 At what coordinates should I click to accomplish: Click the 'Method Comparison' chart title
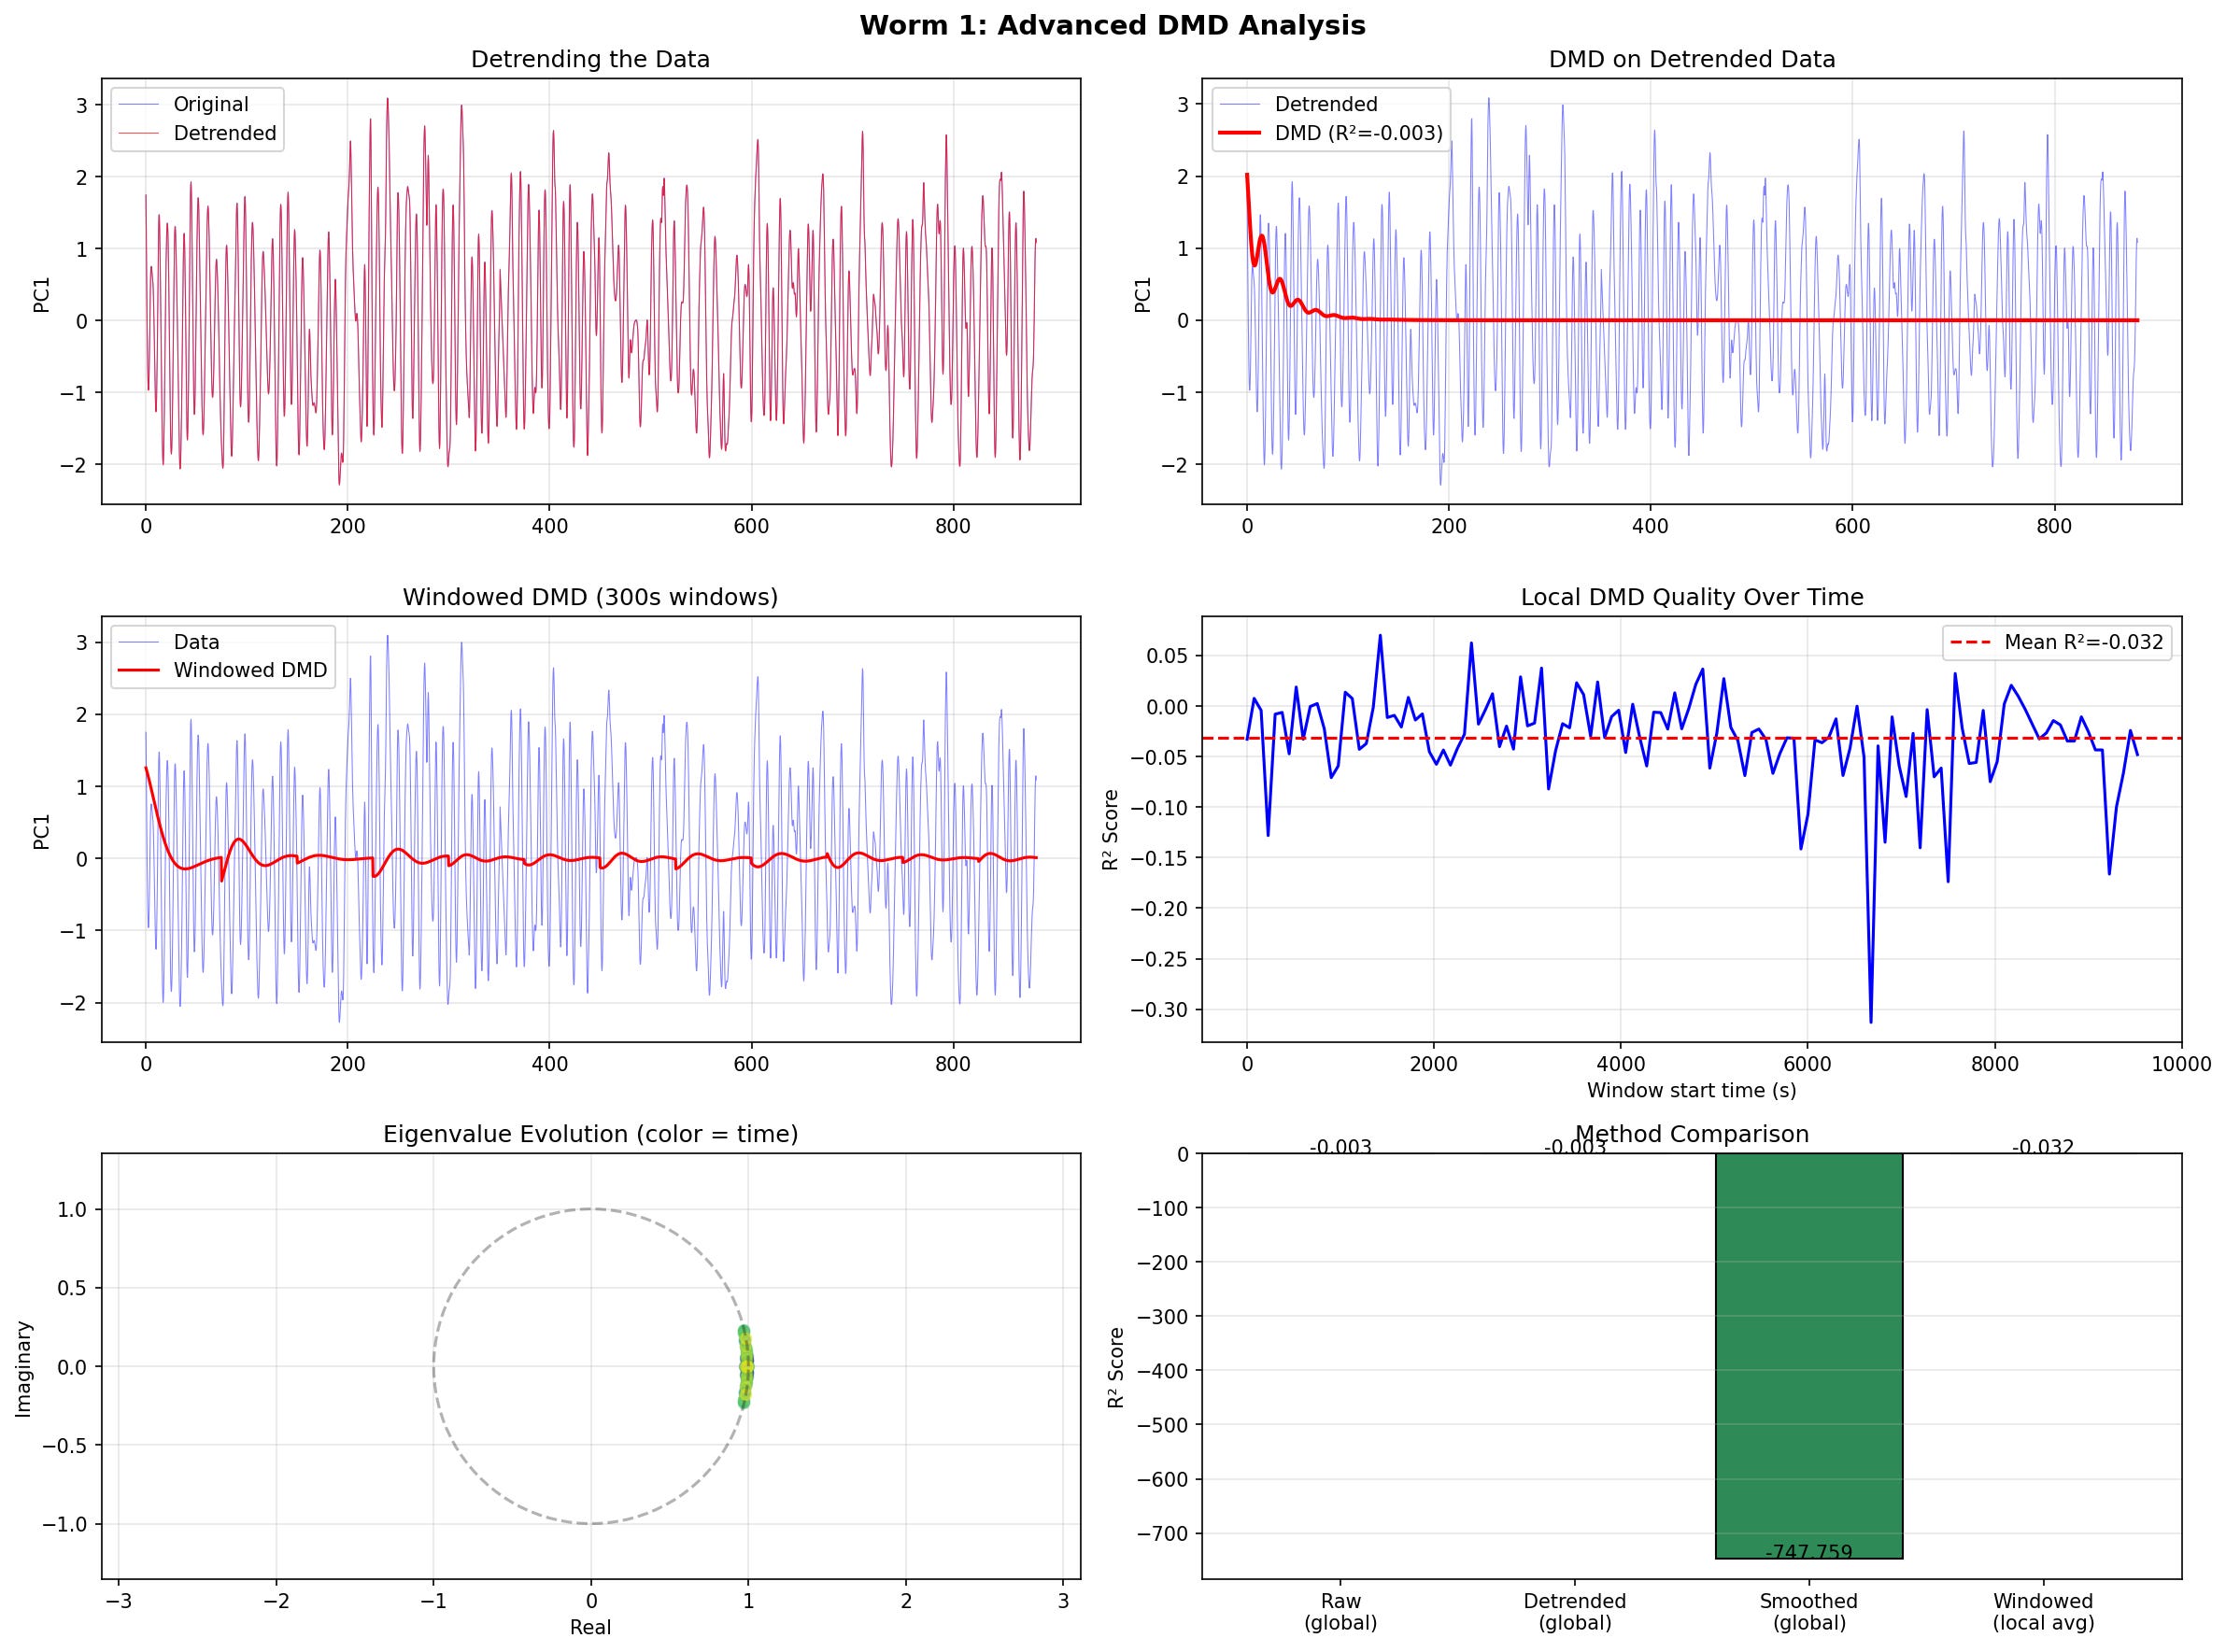coord(1691,1134)
